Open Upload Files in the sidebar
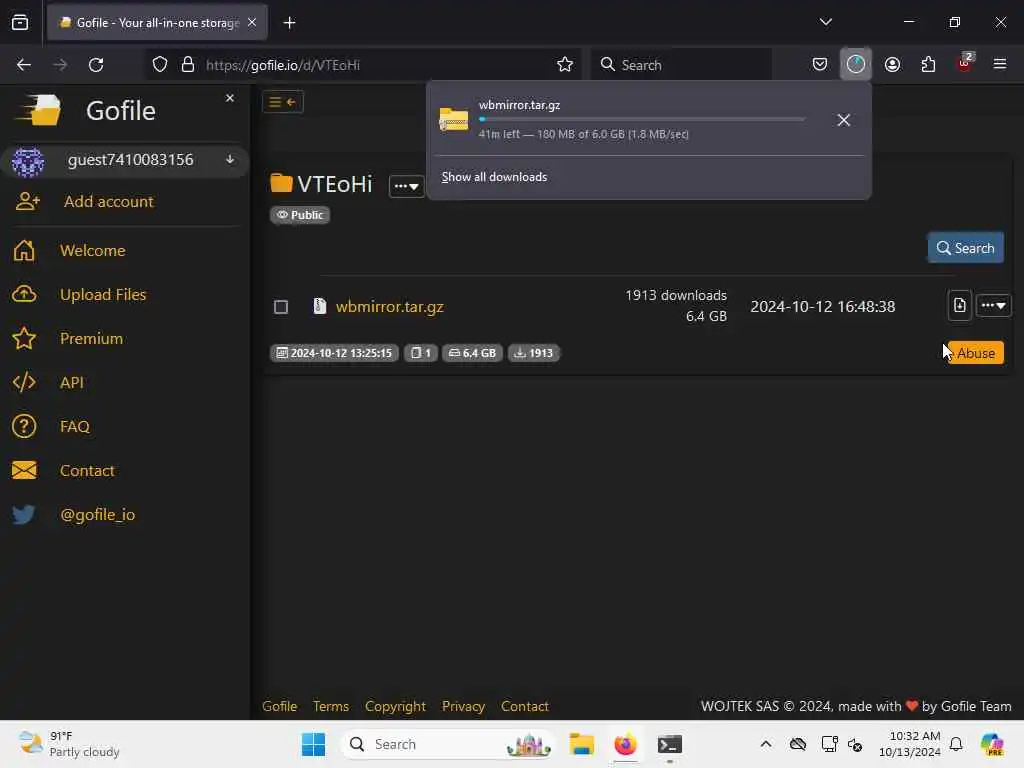1024x768 pixels. (x=103, y=295)
